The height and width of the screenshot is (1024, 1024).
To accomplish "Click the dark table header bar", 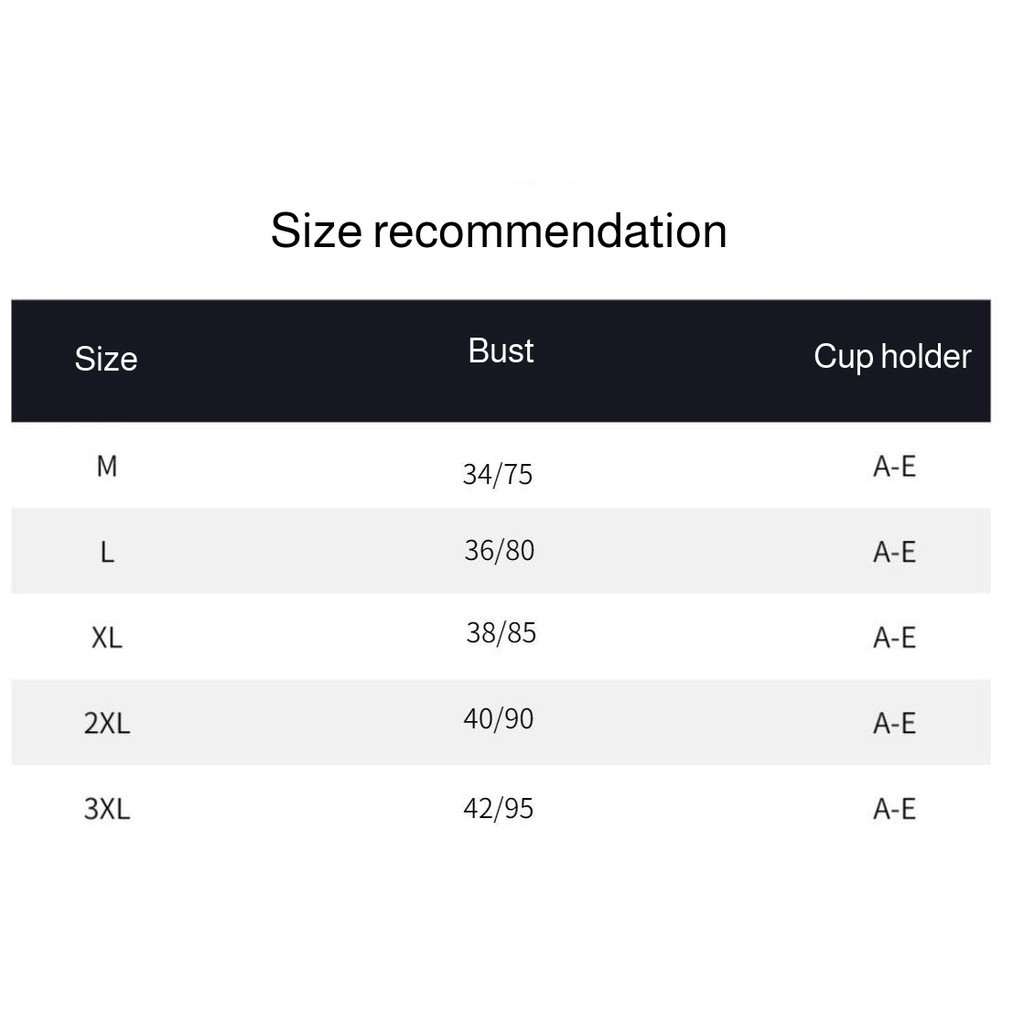I will click(501, 361).
